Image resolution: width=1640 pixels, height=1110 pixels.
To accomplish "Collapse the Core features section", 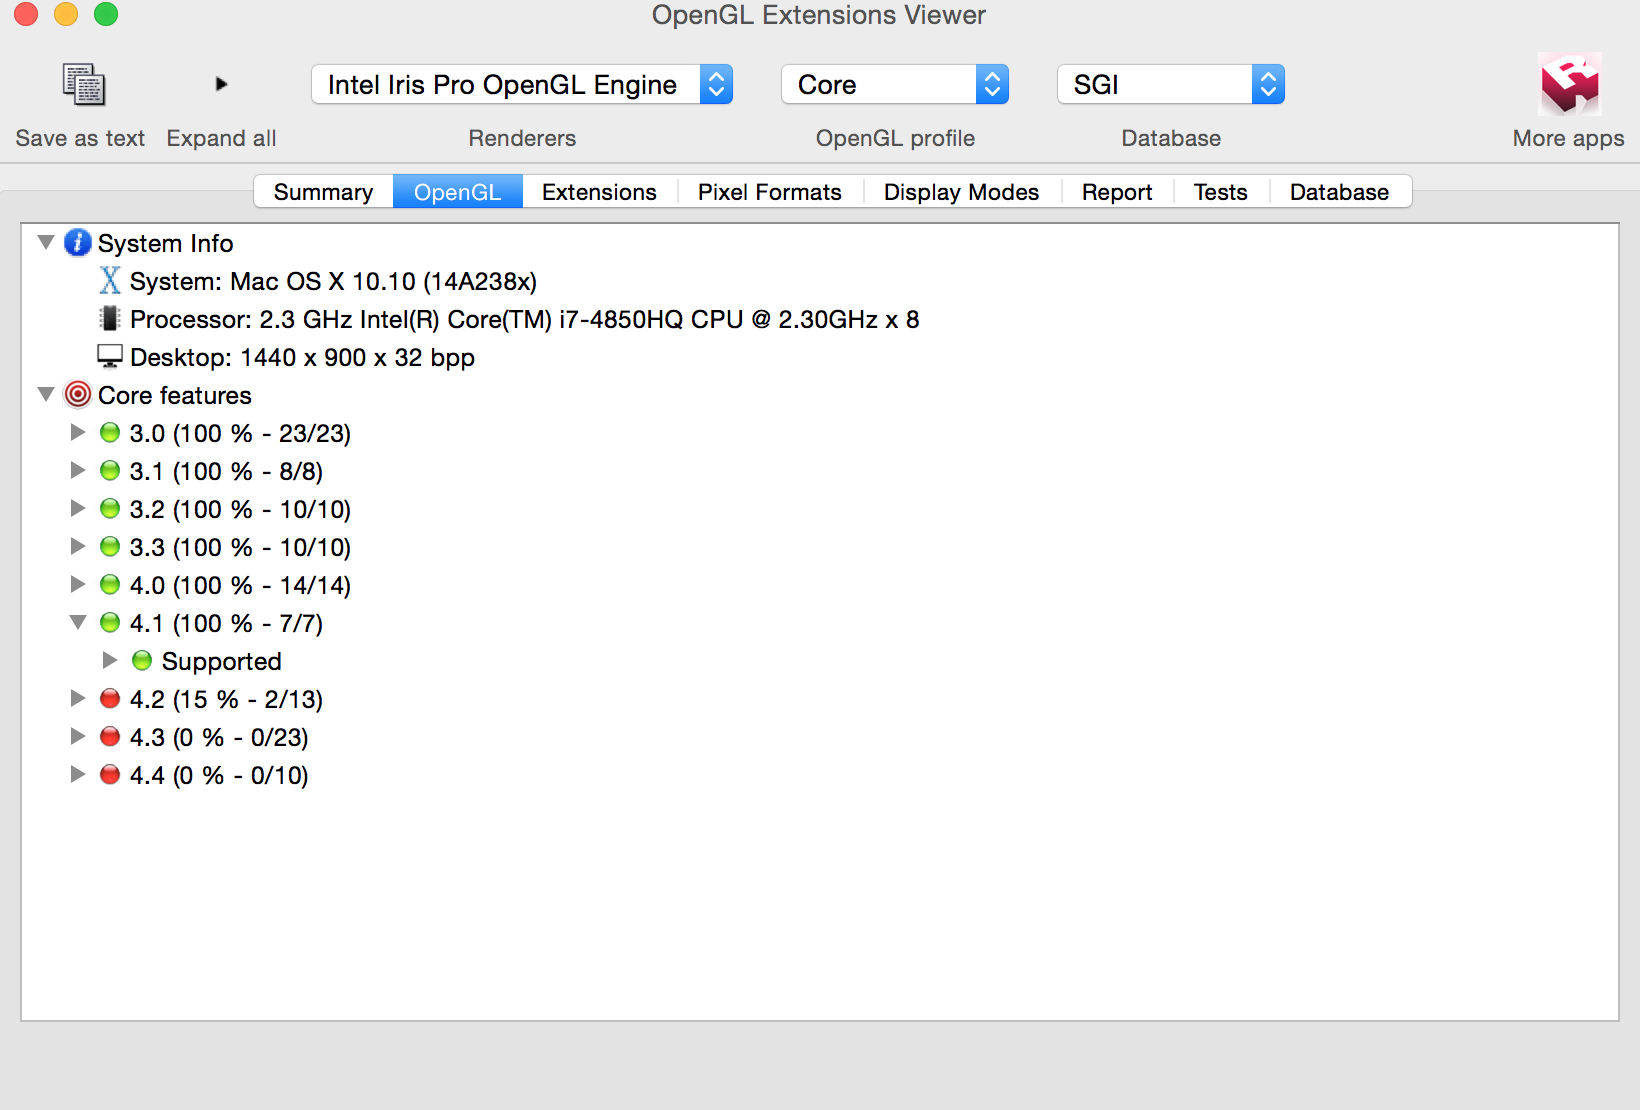I will 46,395.
